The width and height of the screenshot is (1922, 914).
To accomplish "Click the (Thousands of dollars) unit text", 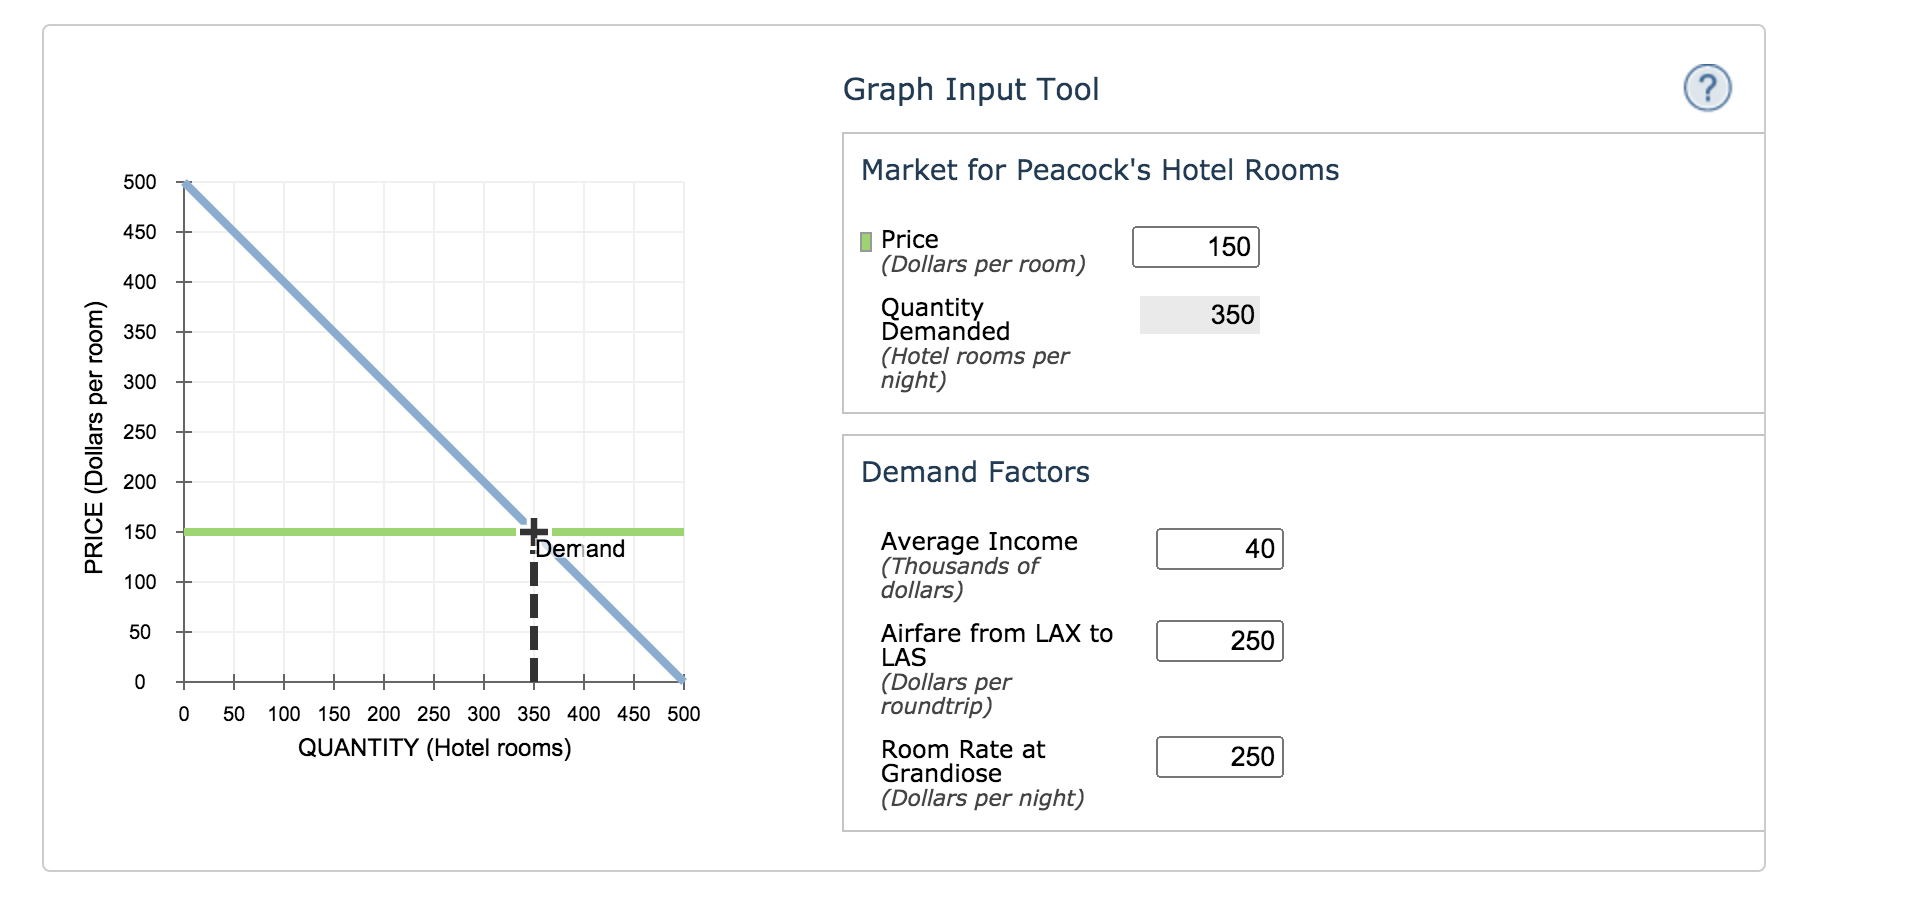I will (960, 578).
